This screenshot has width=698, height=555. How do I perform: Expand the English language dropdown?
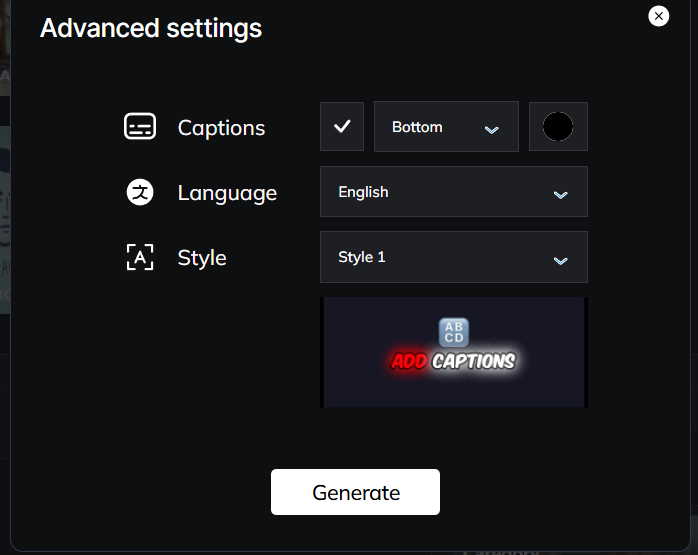point(454,191)
